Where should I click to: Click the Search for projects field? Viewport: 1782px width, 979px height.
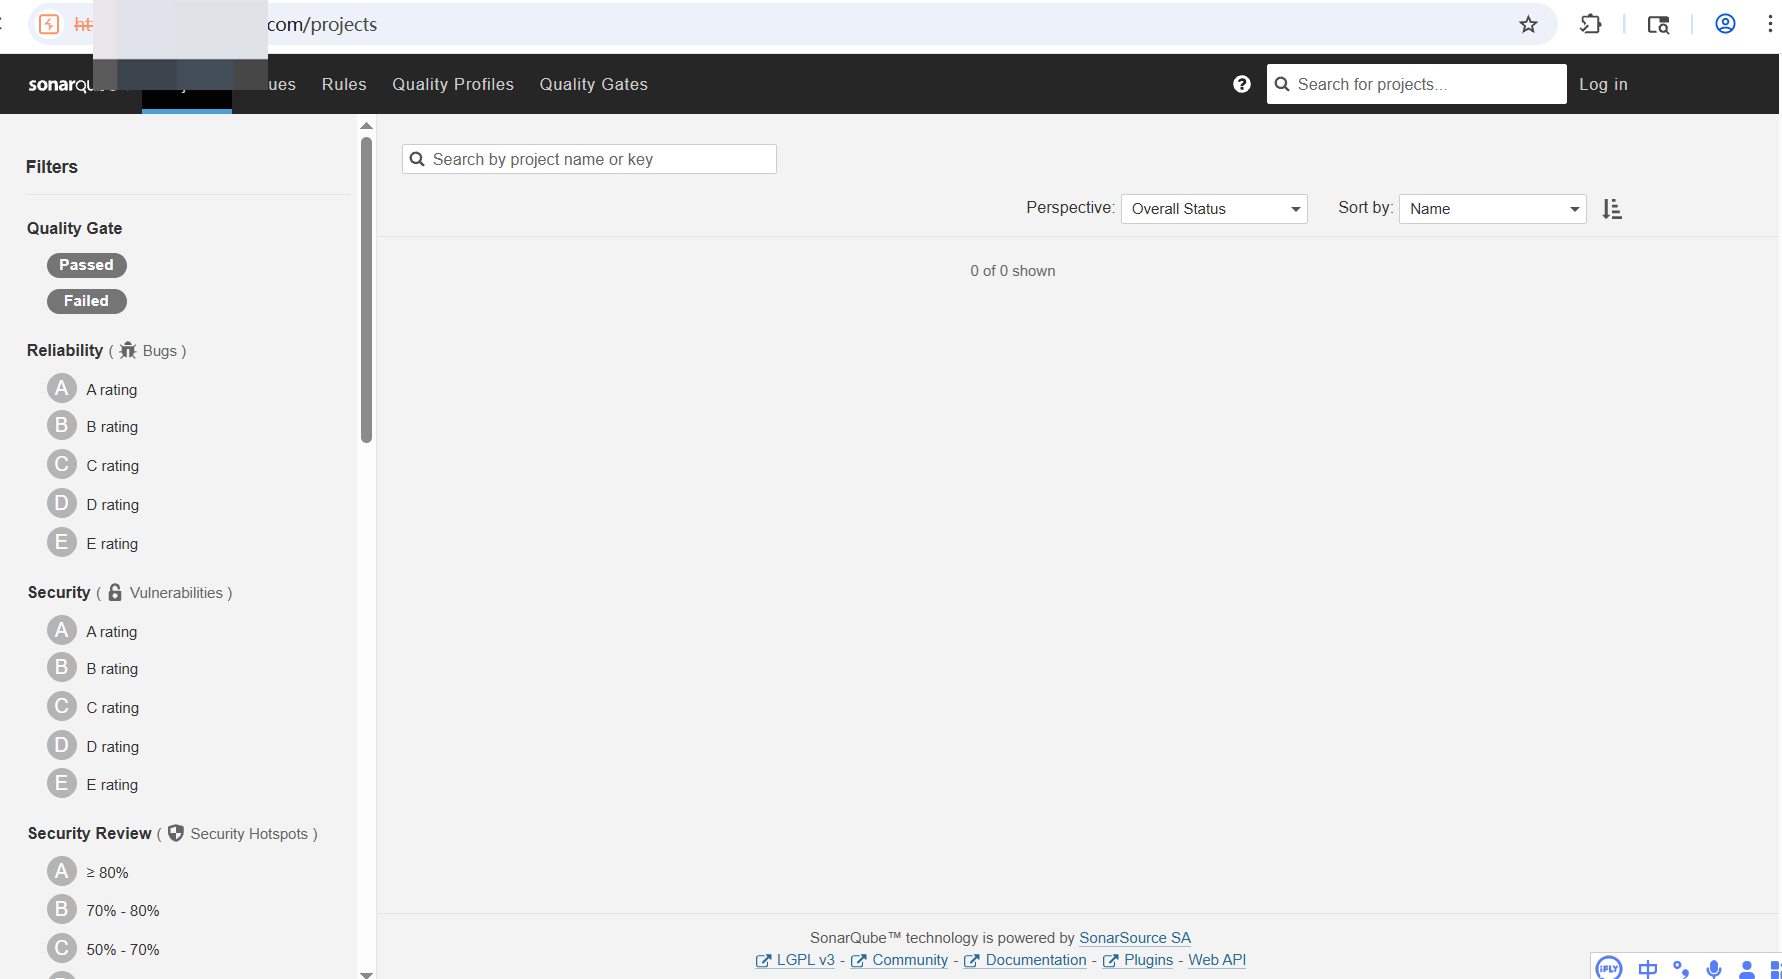[1416, 84]
